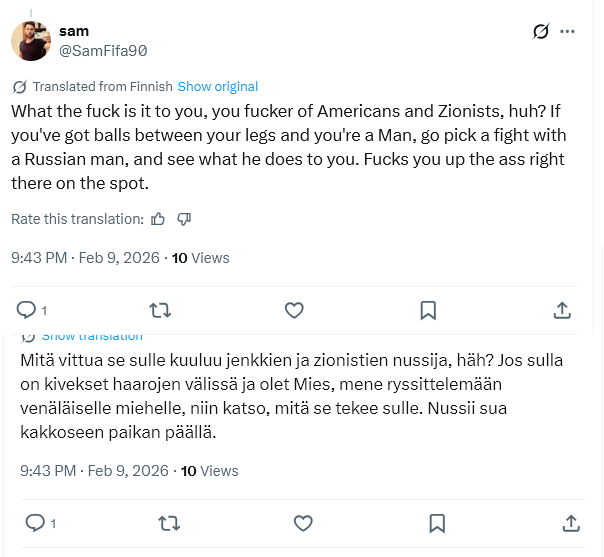
Task: Bookmark the original Finnish post
Action: click(437, 523)
